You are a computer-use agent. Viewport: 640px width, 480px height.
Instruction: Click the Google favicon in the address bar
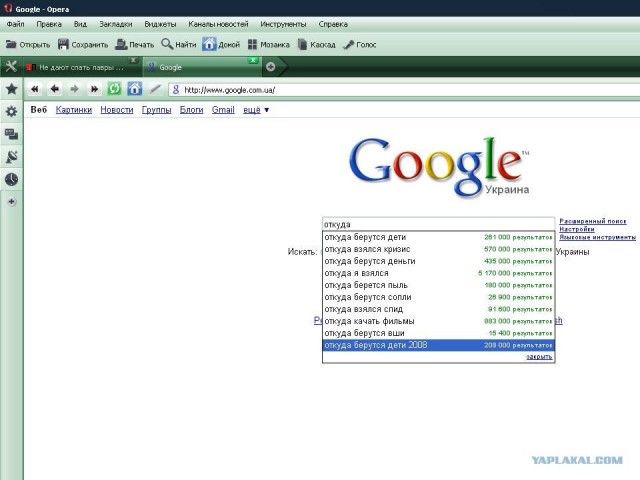[x=176, y=90]
